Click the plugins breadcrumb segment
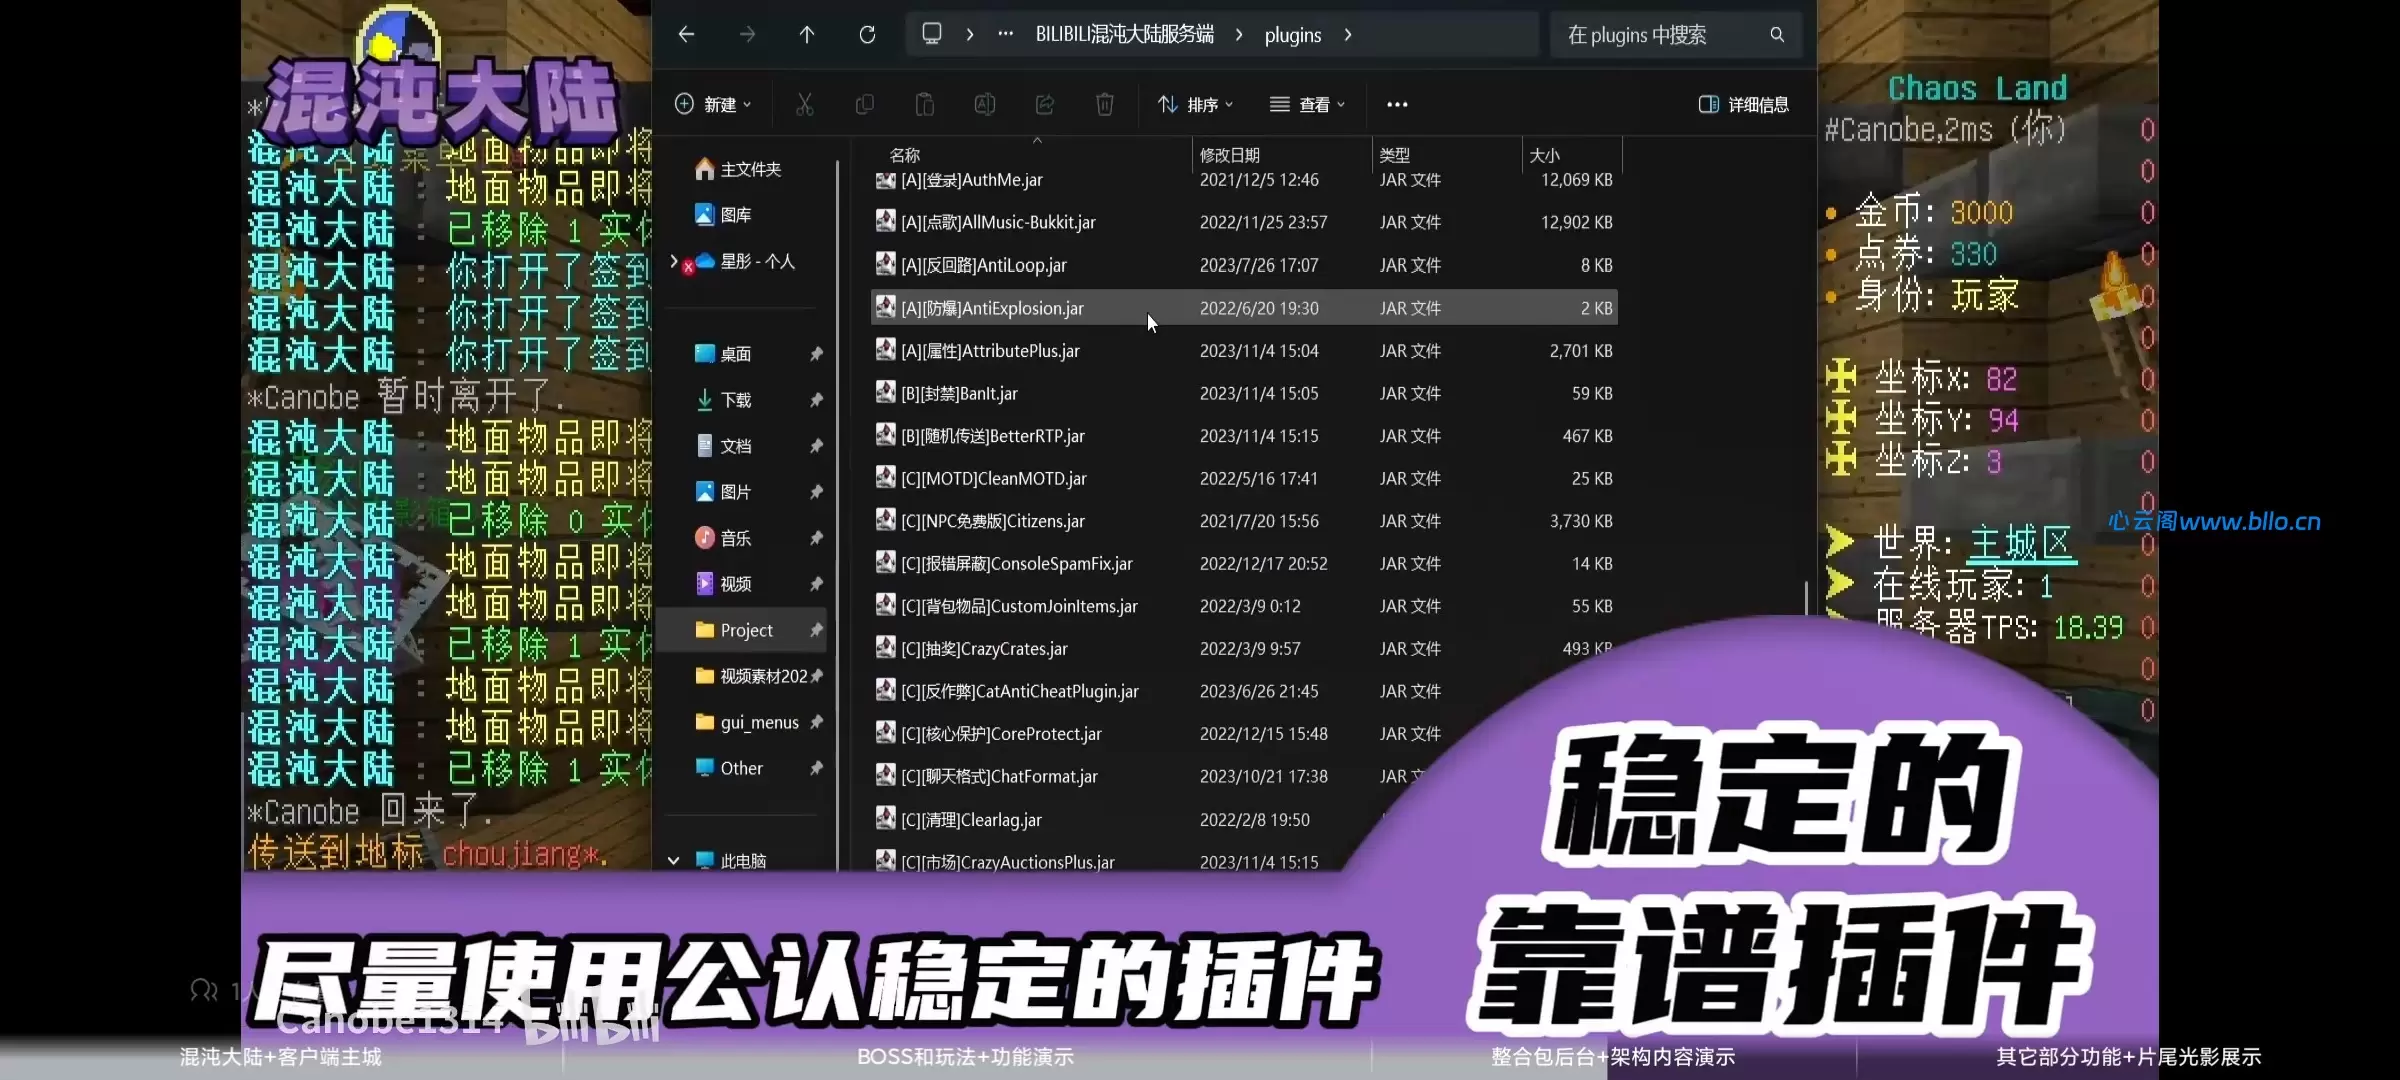The image size is (2400, 1080). 1292,35
